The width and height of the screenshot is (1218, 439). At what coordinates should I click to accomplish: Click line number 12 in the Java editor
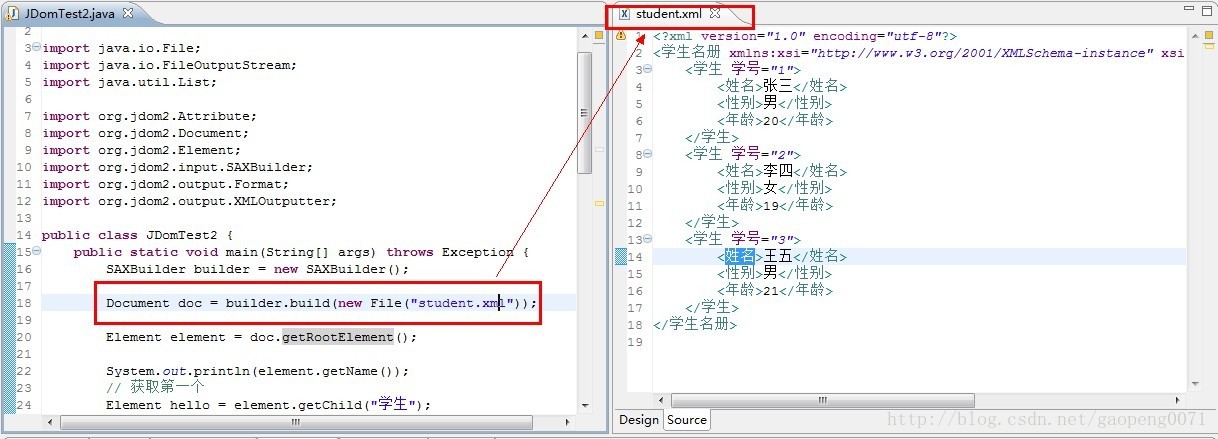25,201
